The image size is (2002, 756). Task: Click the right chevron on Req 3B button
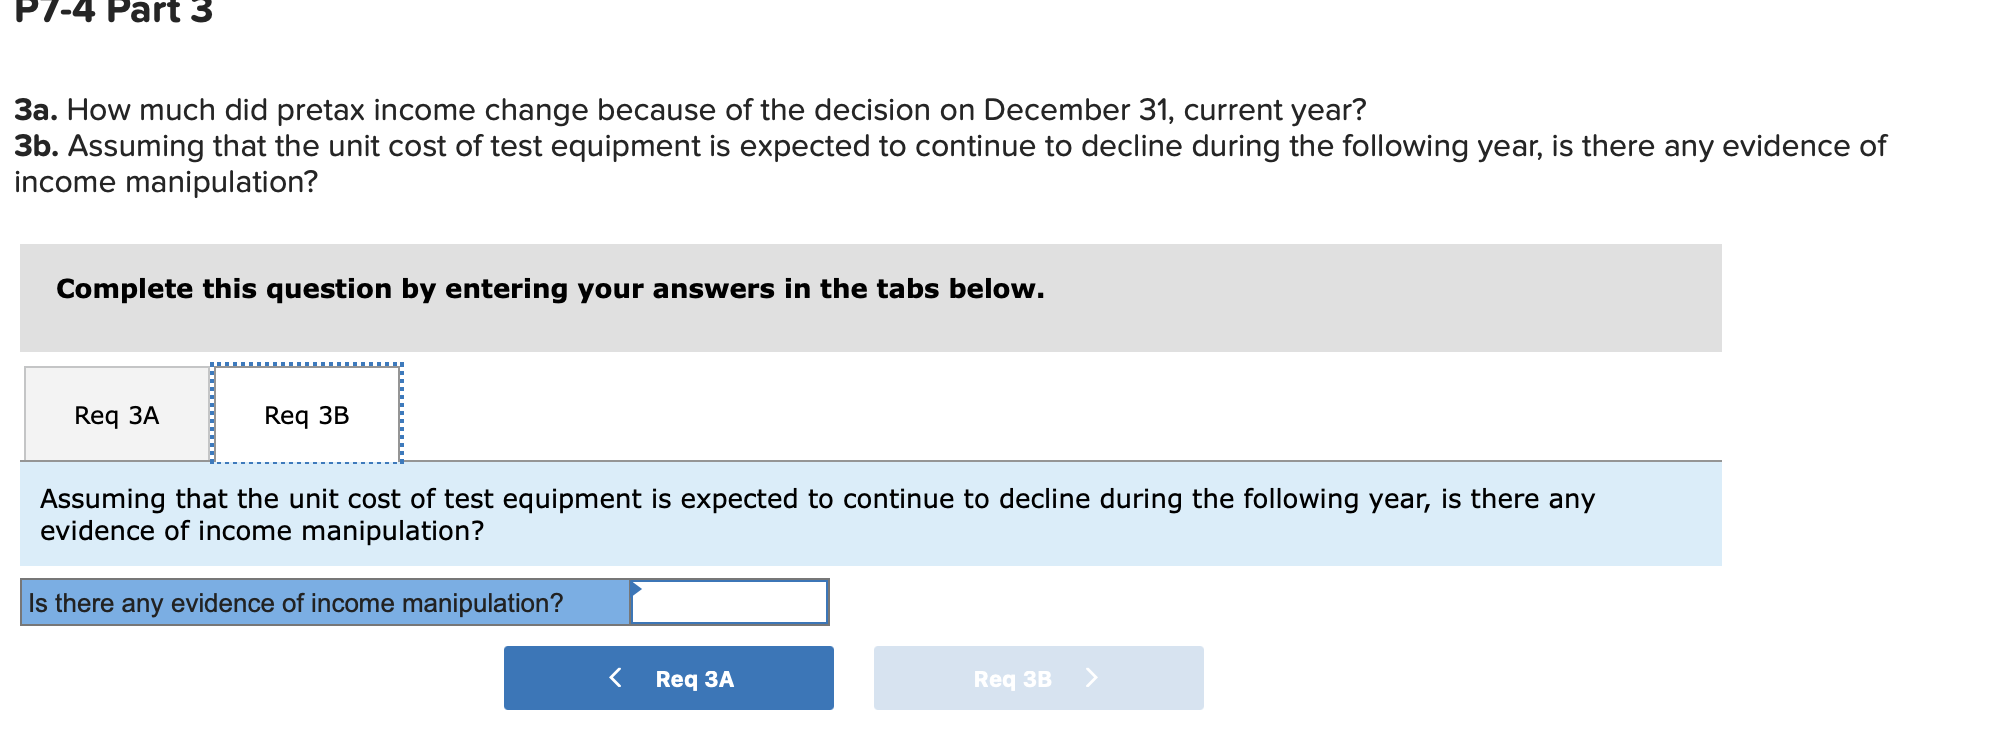point(1093,677)
